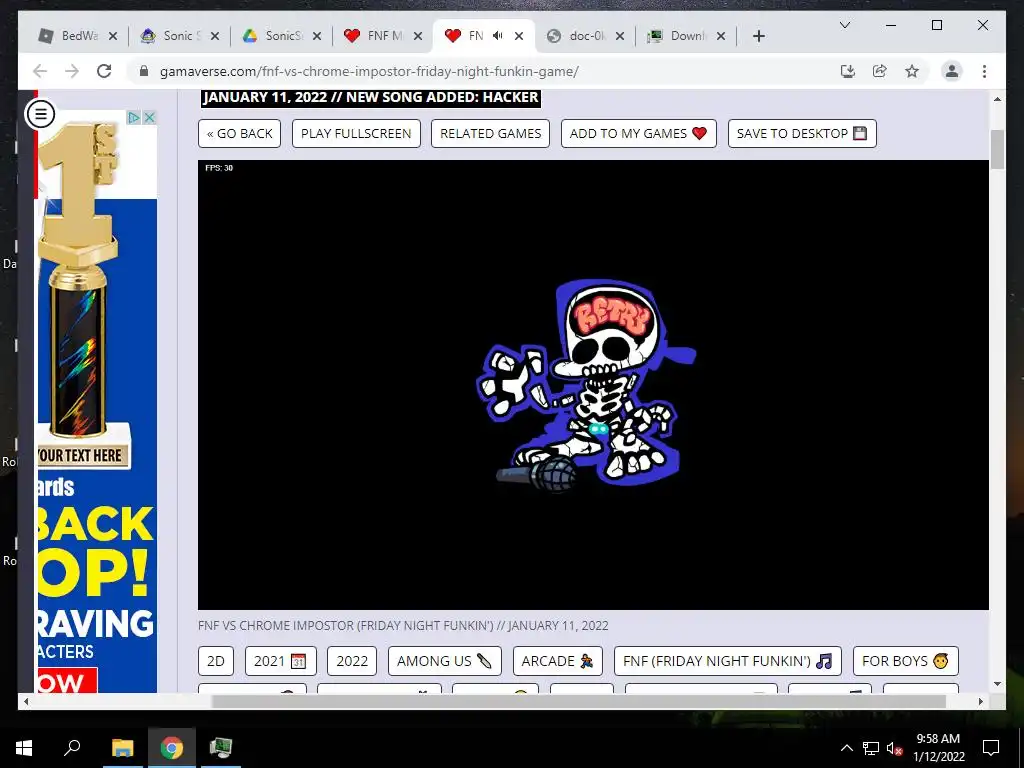
Task: Reload the page with refresh icon
Action: tap(104, 71)
